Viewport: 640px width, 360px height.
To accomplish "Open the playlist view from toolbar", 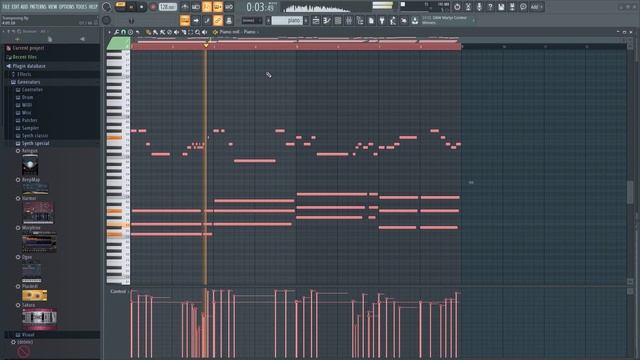I will point(316,20).
